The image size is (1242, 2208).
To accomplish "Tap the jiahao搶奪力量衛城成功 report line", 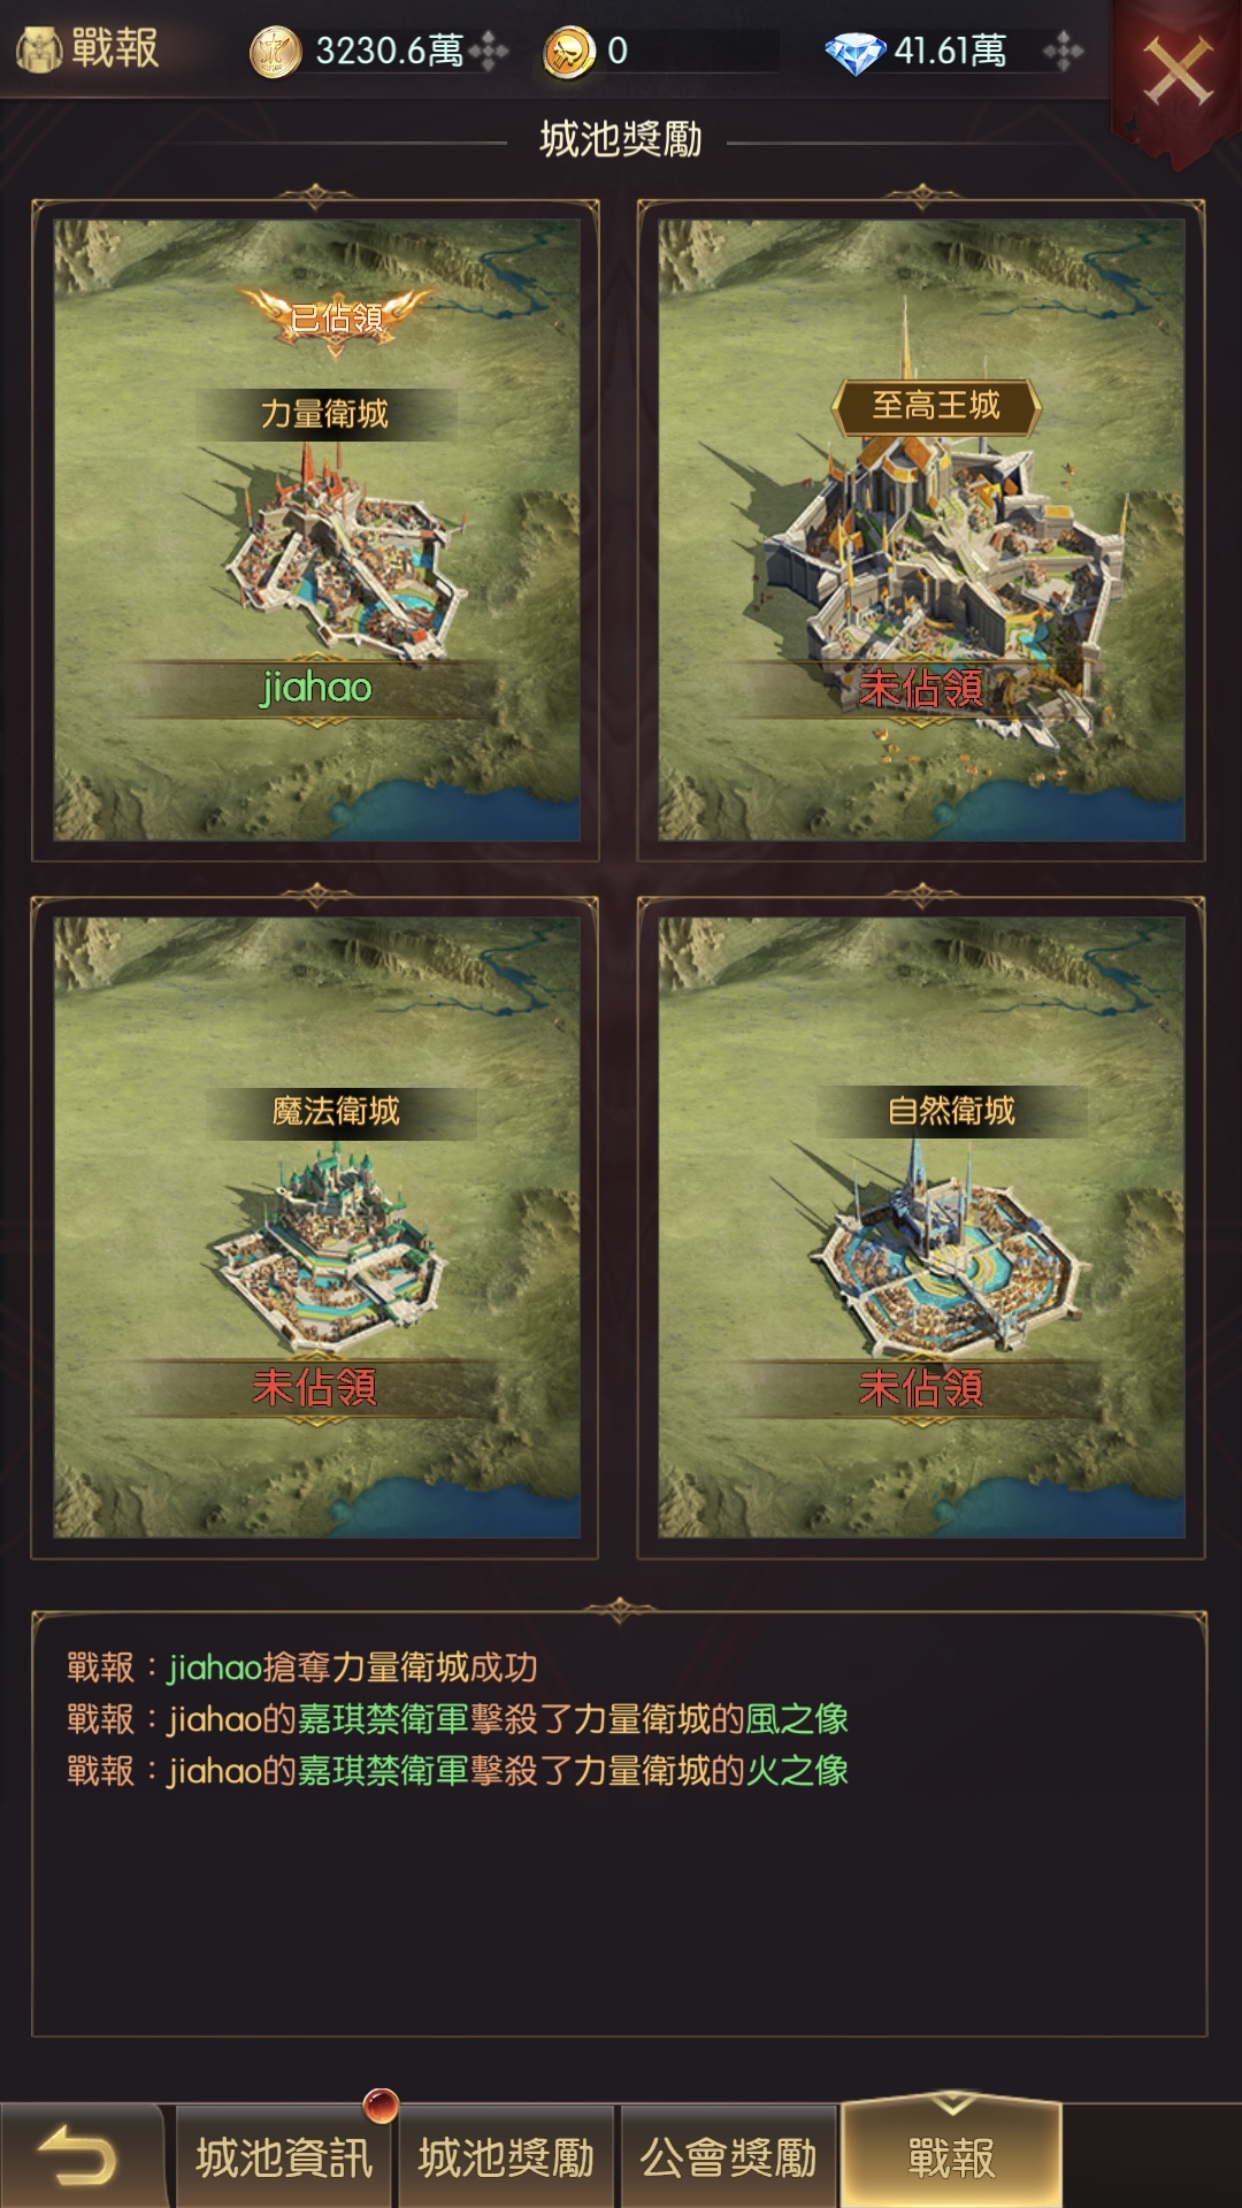I will (x=303, y=1667).
